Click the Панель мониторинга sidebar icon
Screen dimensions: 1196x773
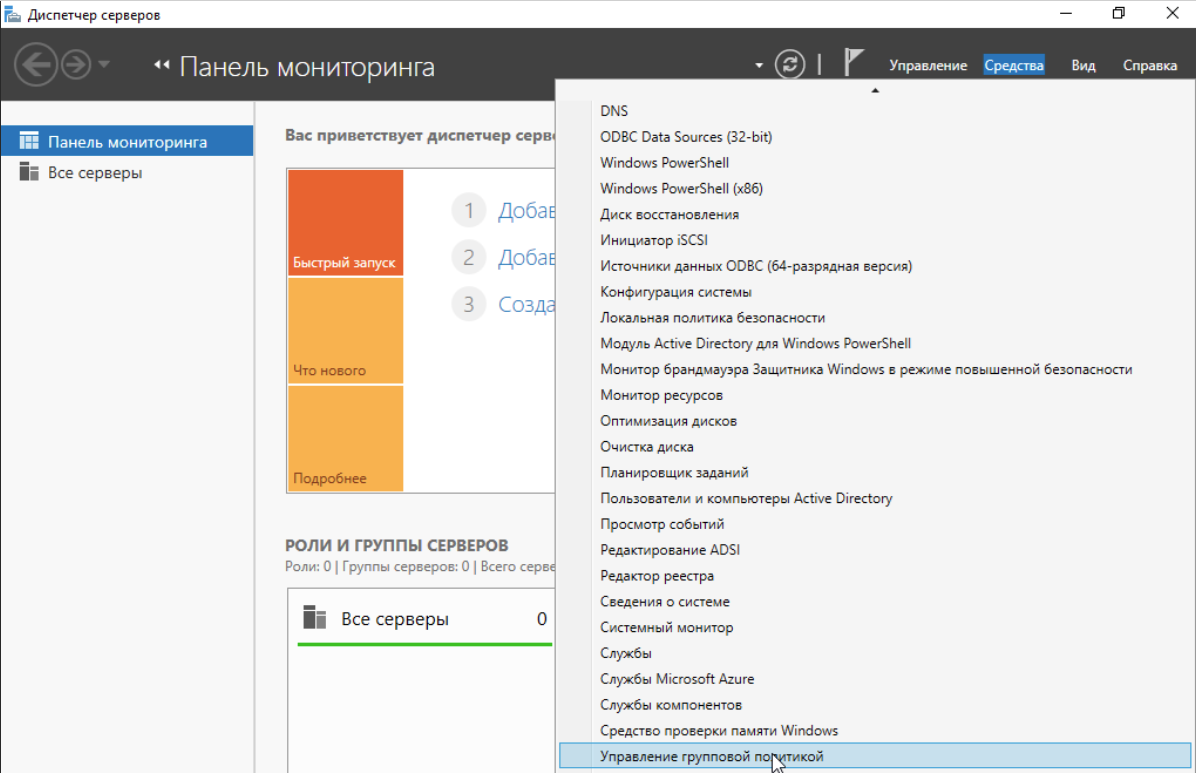coord(29,141)
